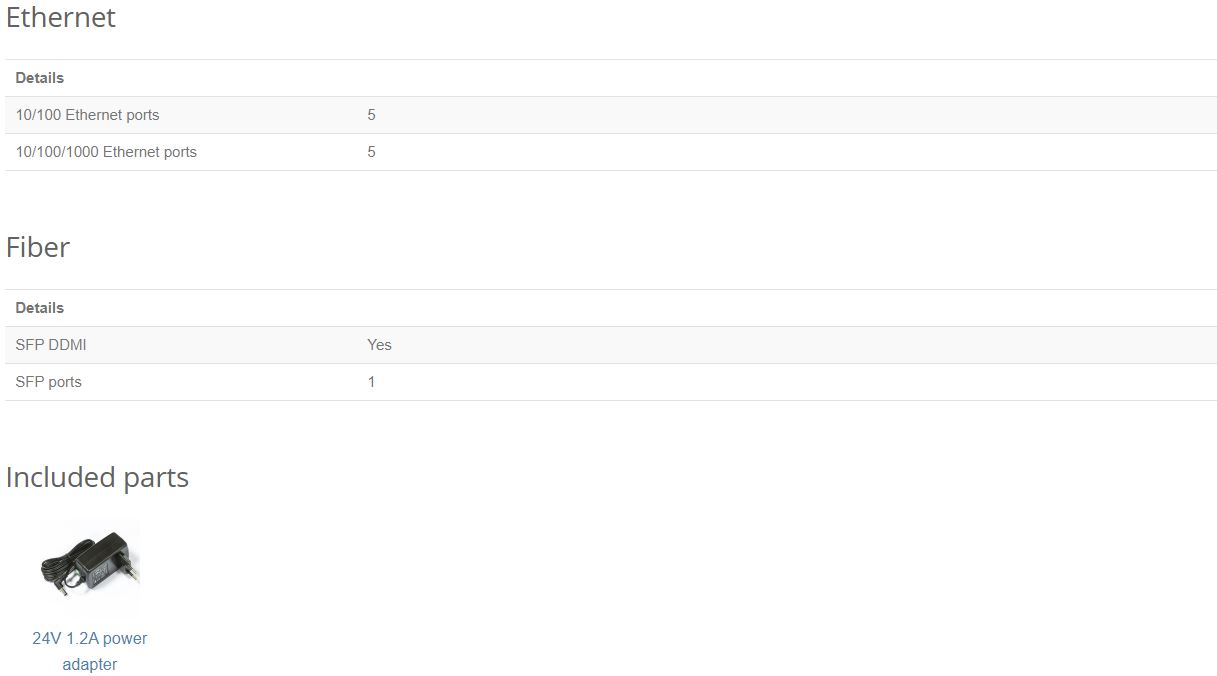Click the word adapter in the link

click(90, 664)
